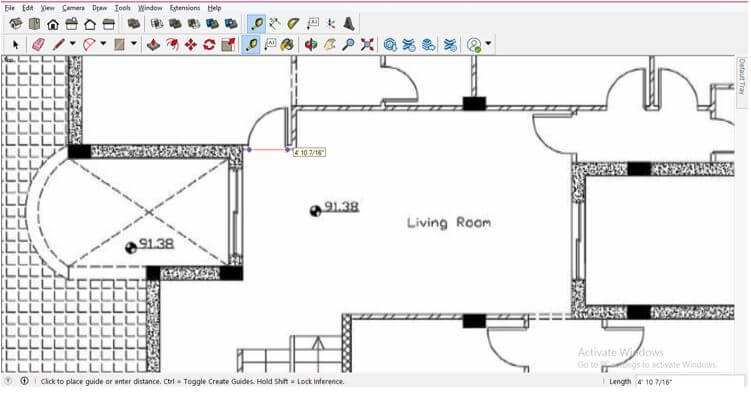Open the 3D Warehouse icon
This screenshot has width=751, height=395.
[x=390, y=45]
